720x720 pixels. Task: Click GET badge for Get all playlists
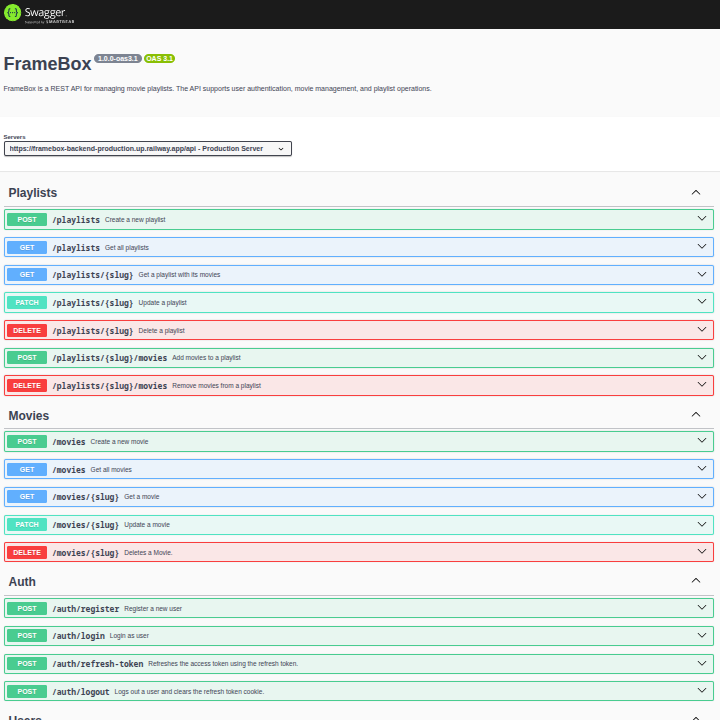[27, 248]
